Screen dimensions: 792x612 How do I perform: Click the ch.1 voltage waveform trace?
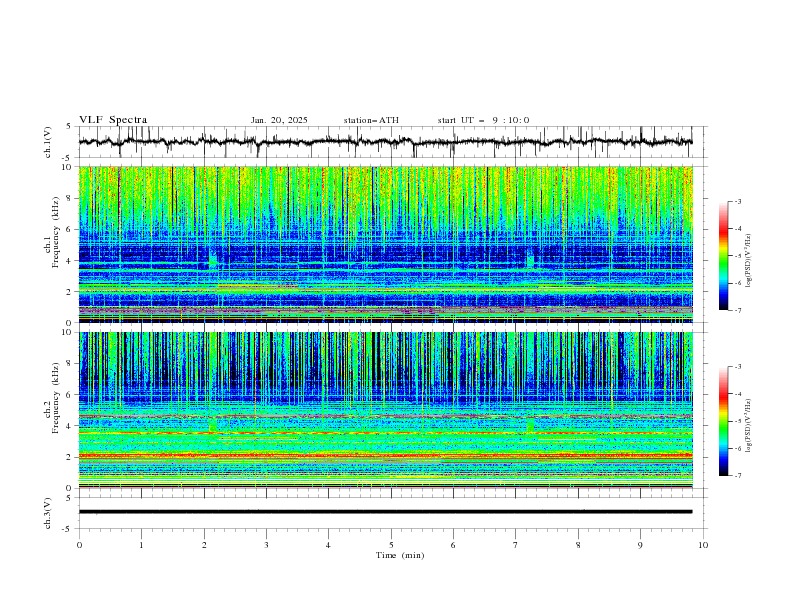point(385,142)
